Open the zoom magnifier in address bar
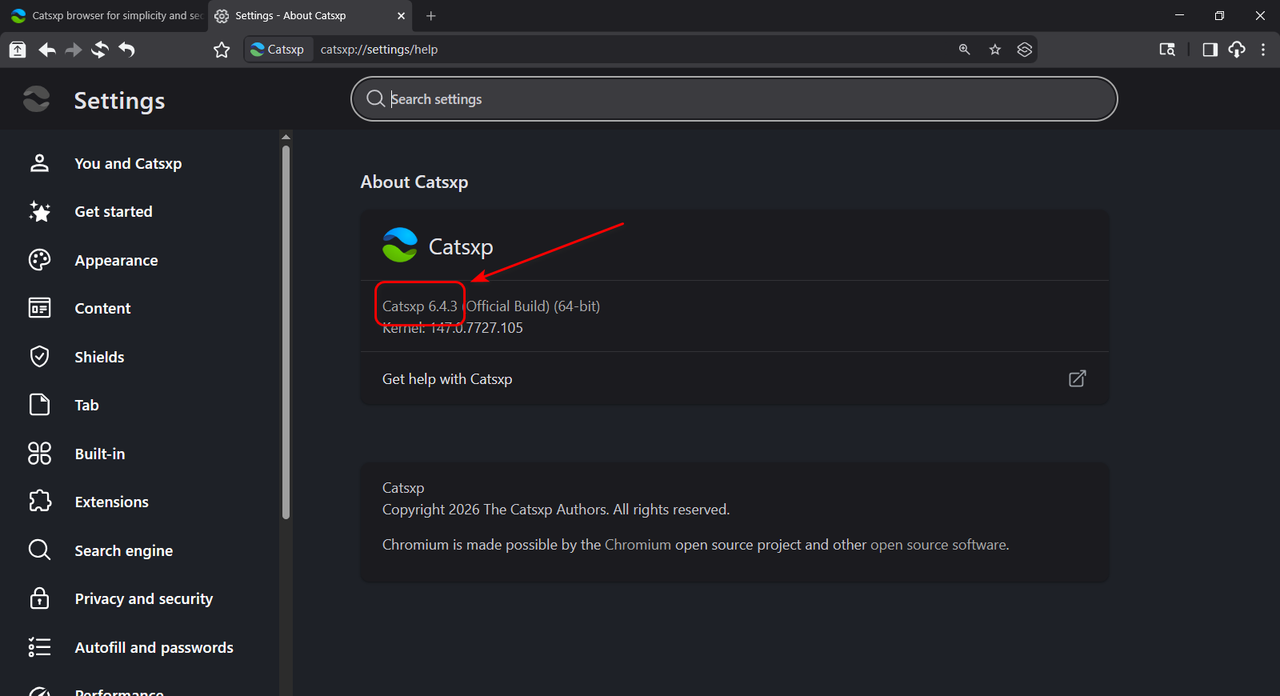Image resolution: width=1280 pixels, height=696 pixels. pyautogui.click(x=964, y=49)
